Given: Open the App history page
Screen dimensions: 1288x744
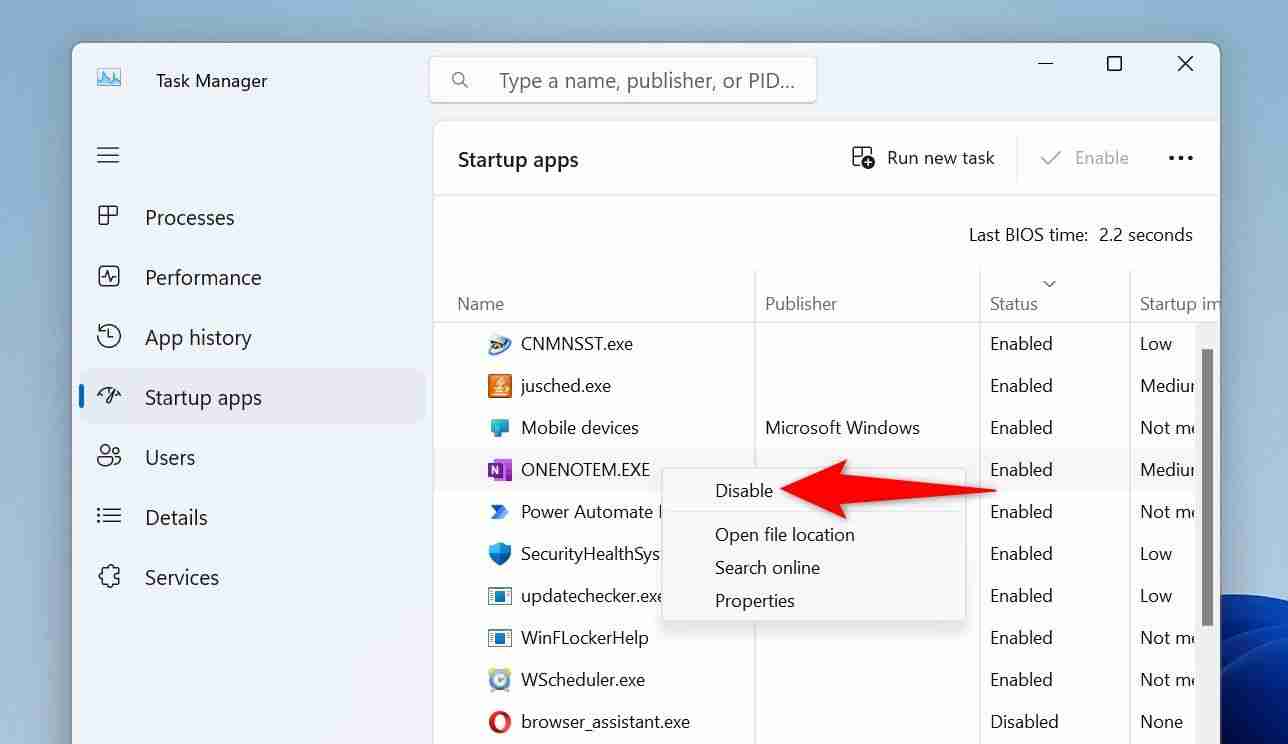Looking at the screenshot, I should pos(197,337).
